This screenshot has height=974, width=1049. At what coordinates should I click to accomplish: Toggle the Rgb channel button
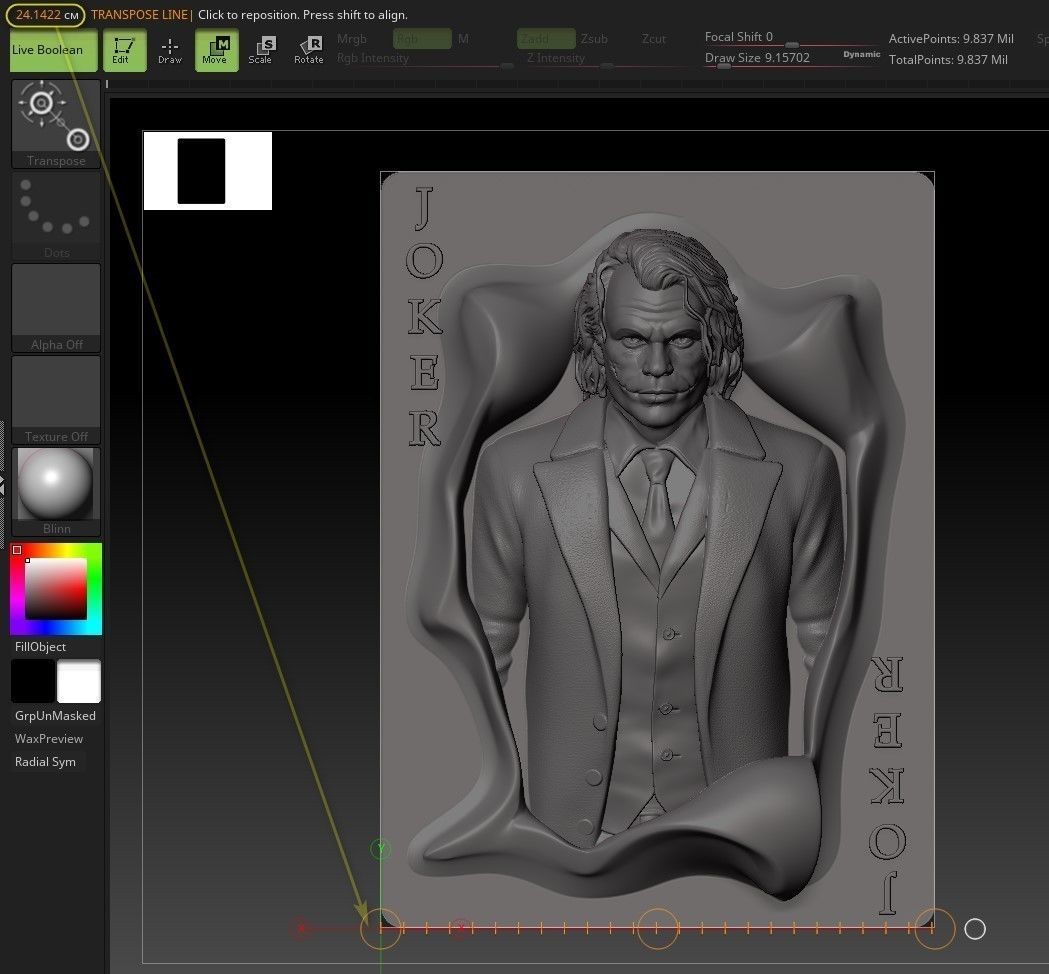point(421,39)
